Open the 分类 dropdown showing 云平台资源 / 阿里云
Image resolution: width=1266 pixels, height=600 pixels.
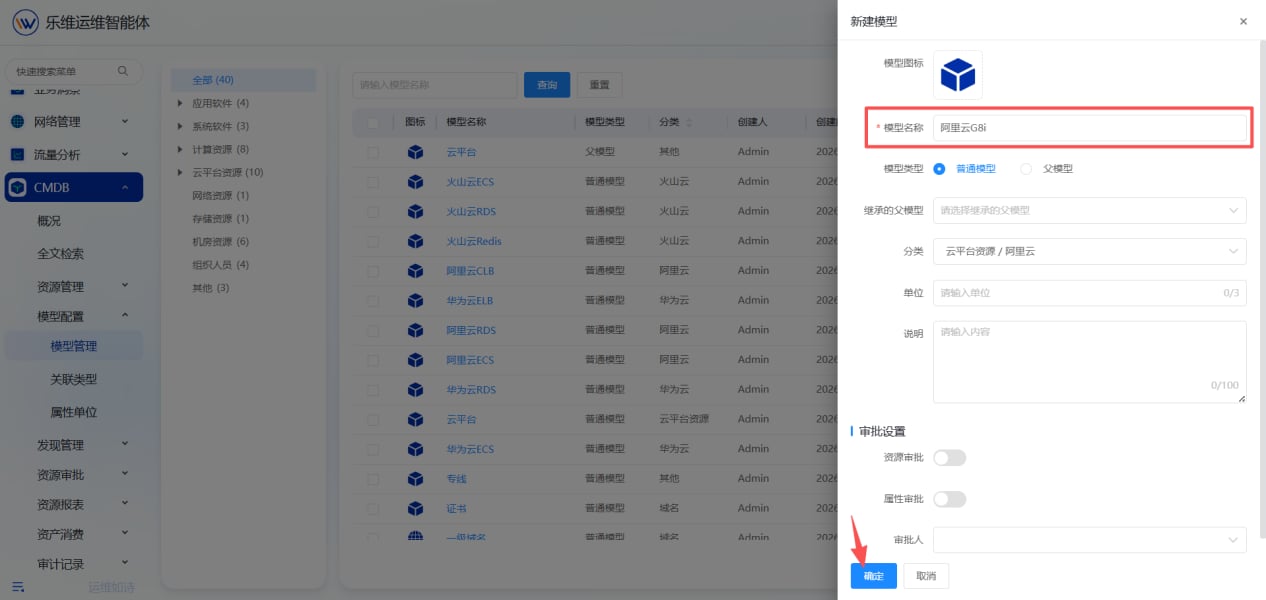1089,251
